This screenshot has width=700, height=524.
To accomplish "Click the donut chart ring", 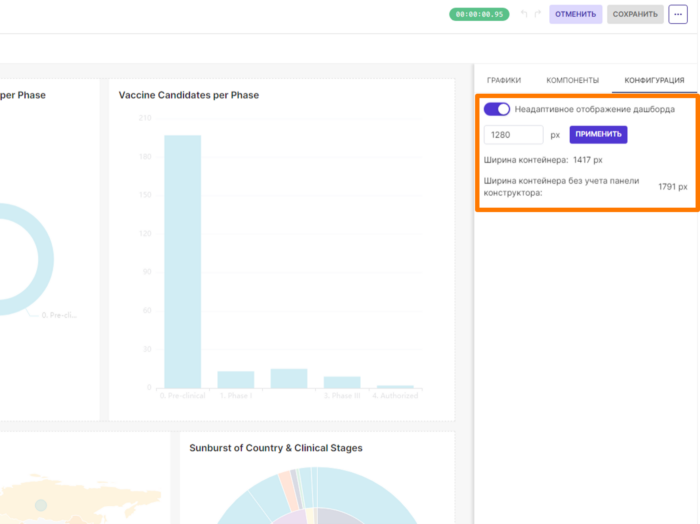I will tap(45, 259).
